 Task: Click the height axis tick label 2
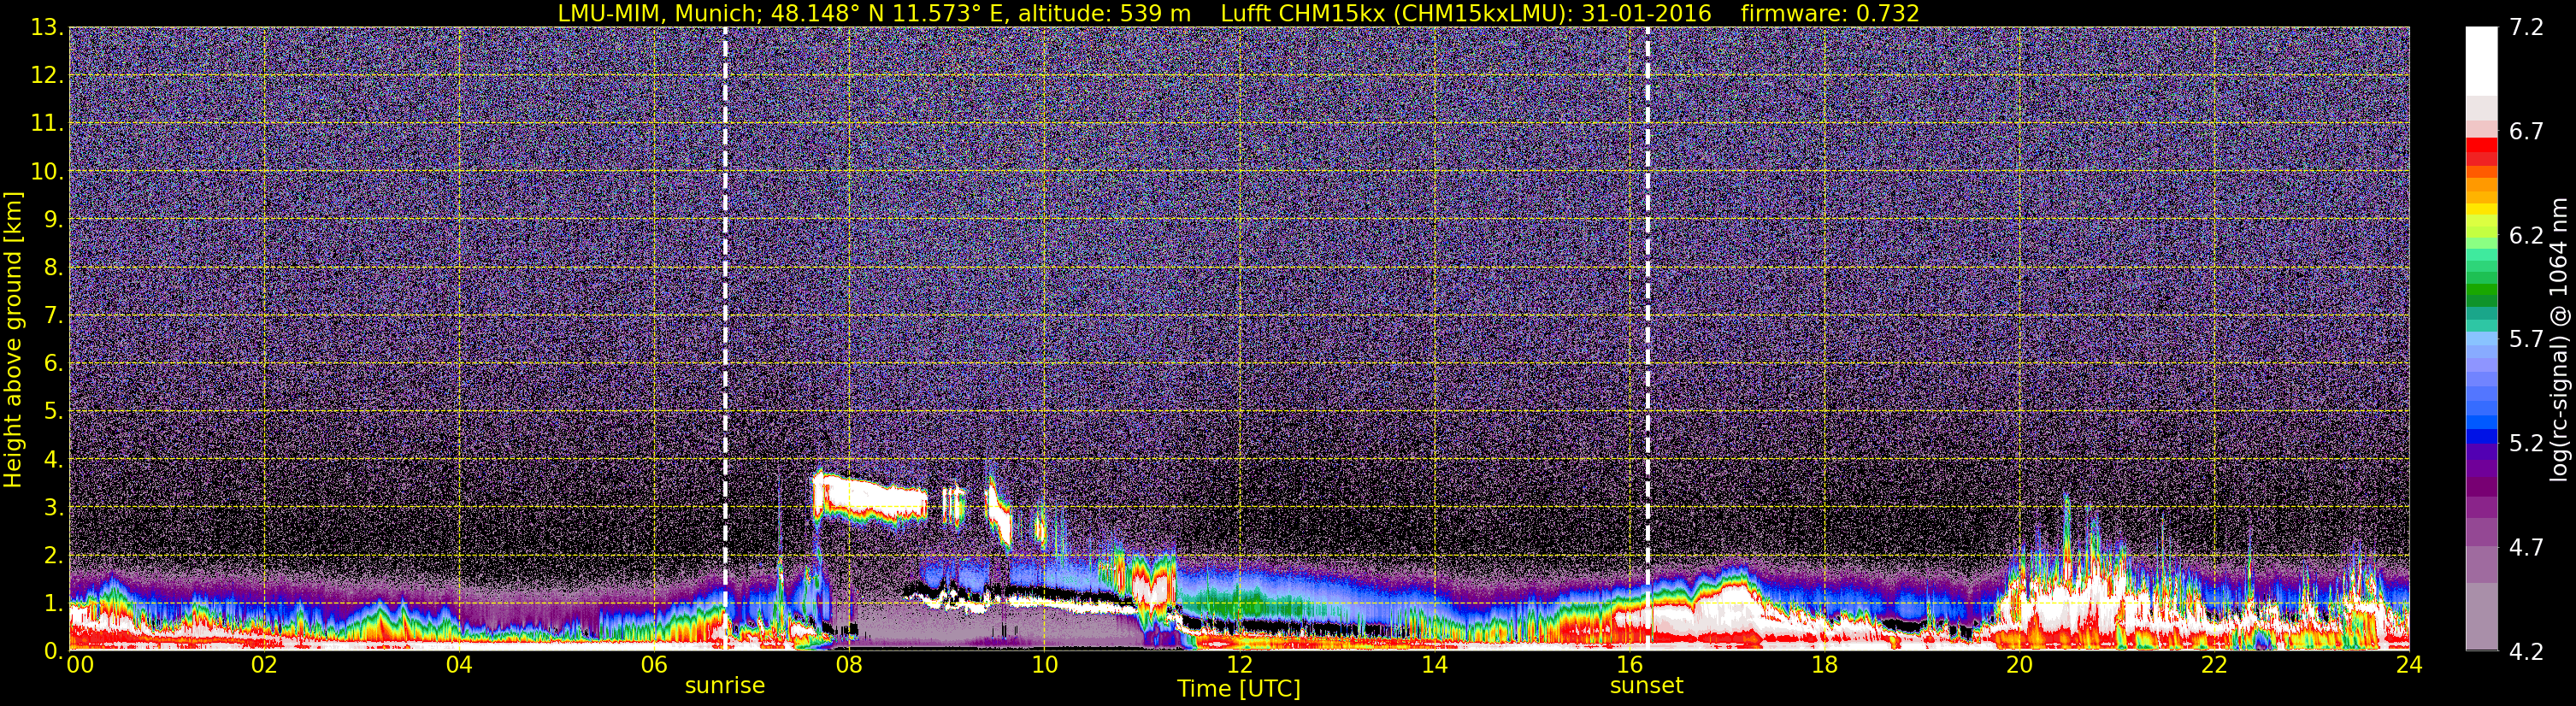click(52, 556)
